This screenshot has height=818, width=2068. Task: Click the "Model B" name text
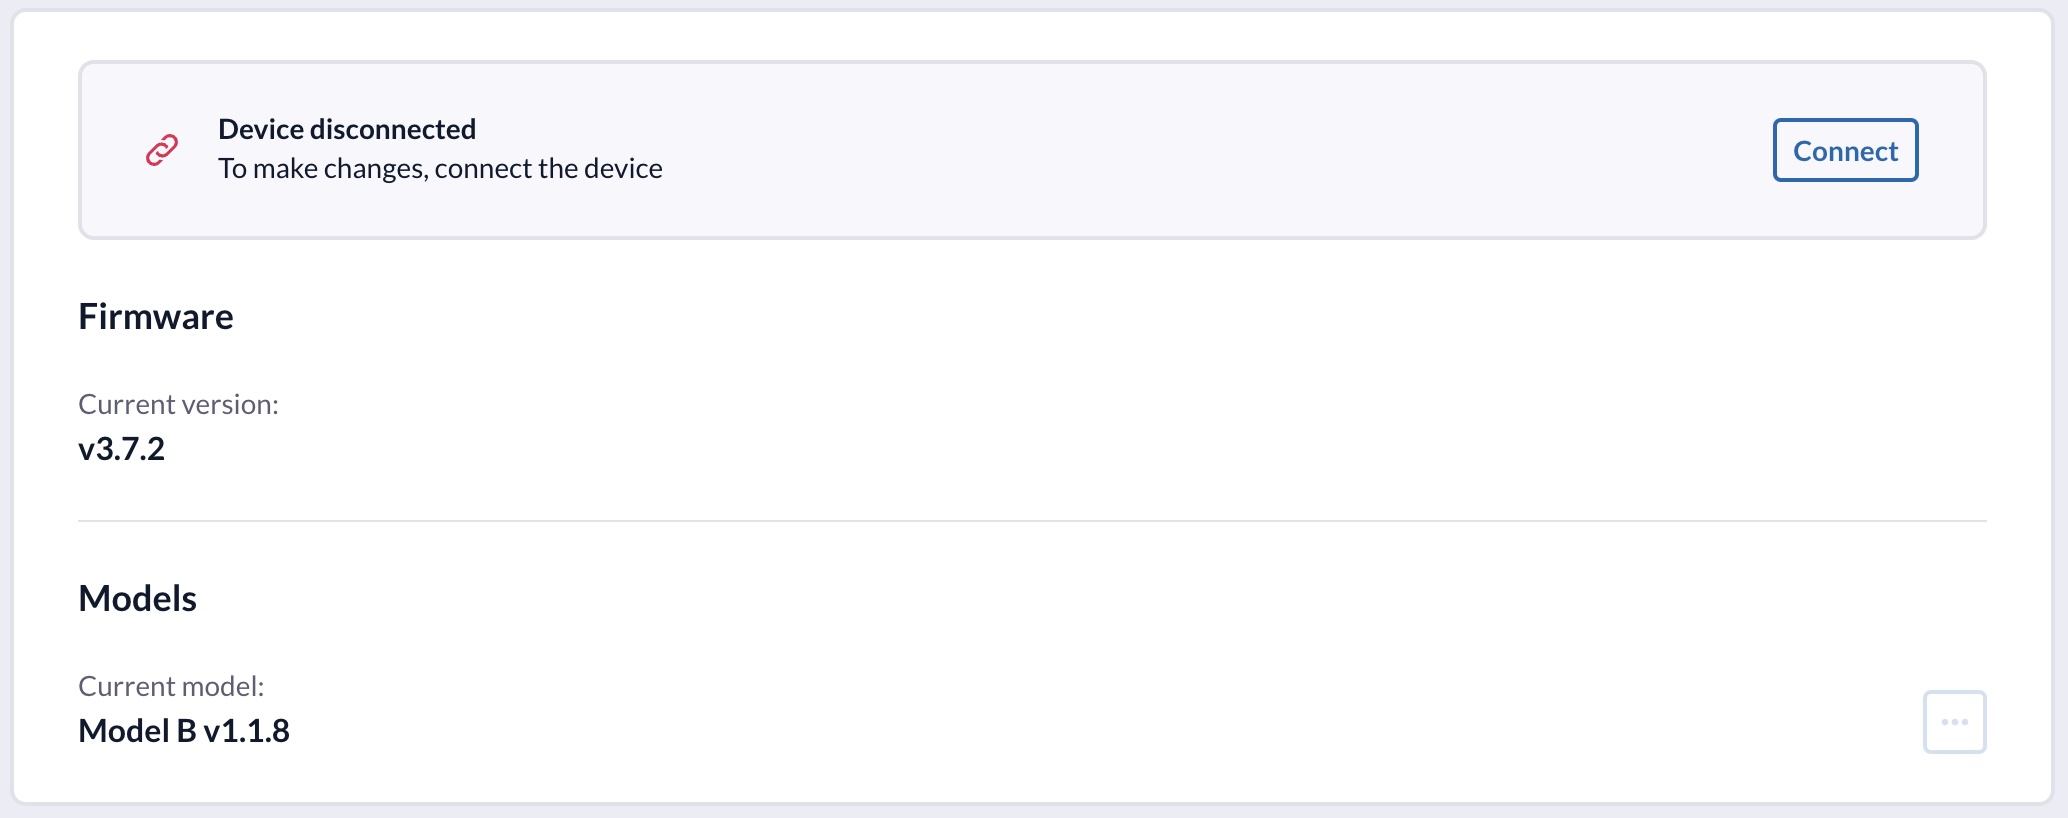pyautogui.click(x=137, y=731)
